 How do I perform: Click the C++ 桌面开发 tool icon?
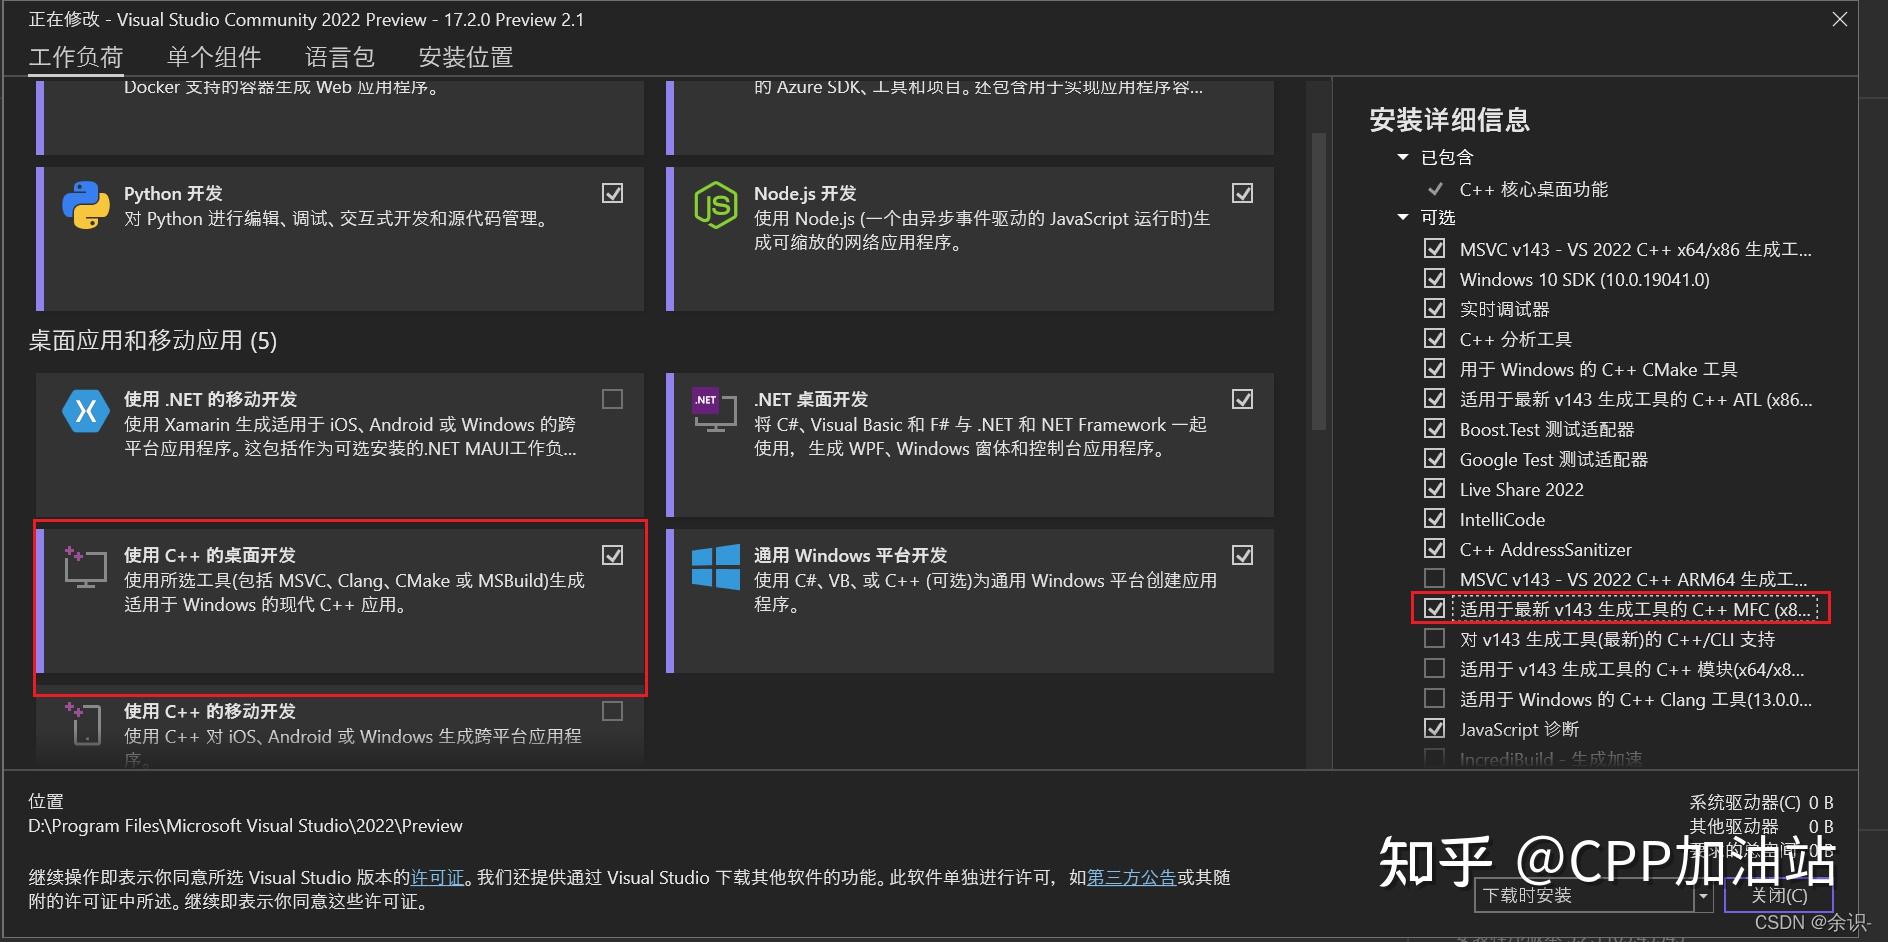pos(85,567)
